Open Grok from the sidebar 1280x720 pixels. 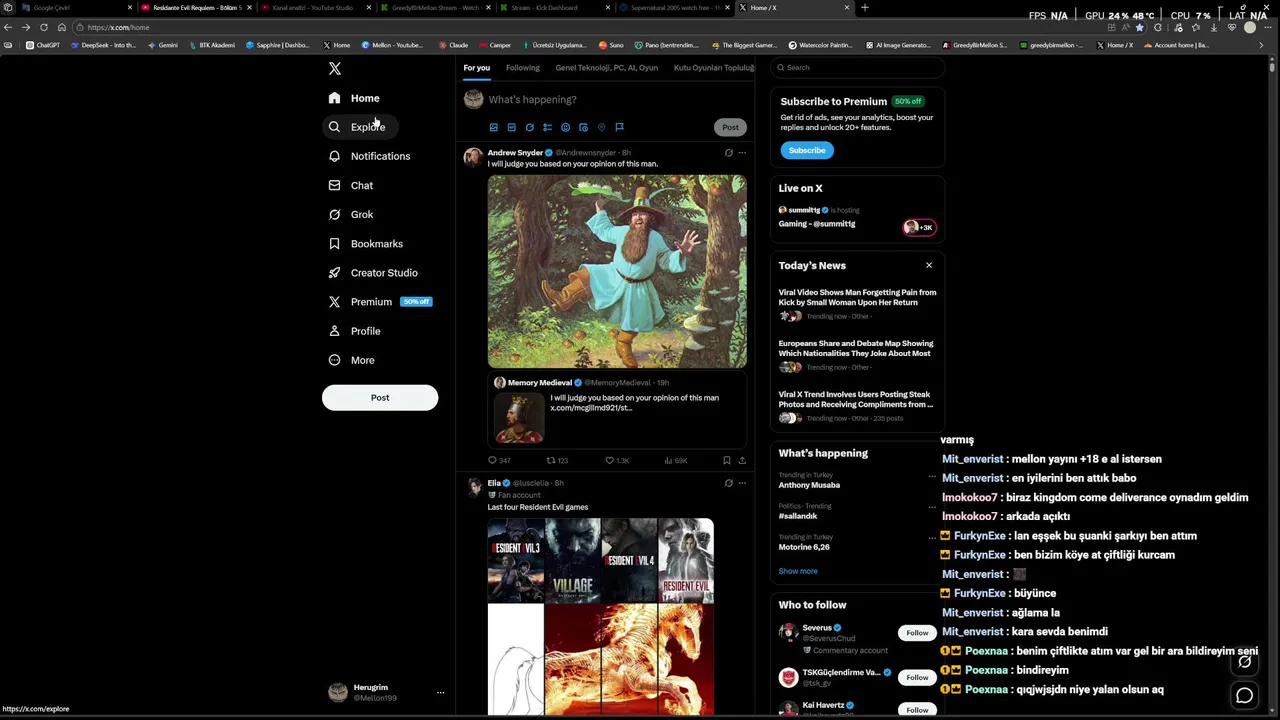pos(351,214)
